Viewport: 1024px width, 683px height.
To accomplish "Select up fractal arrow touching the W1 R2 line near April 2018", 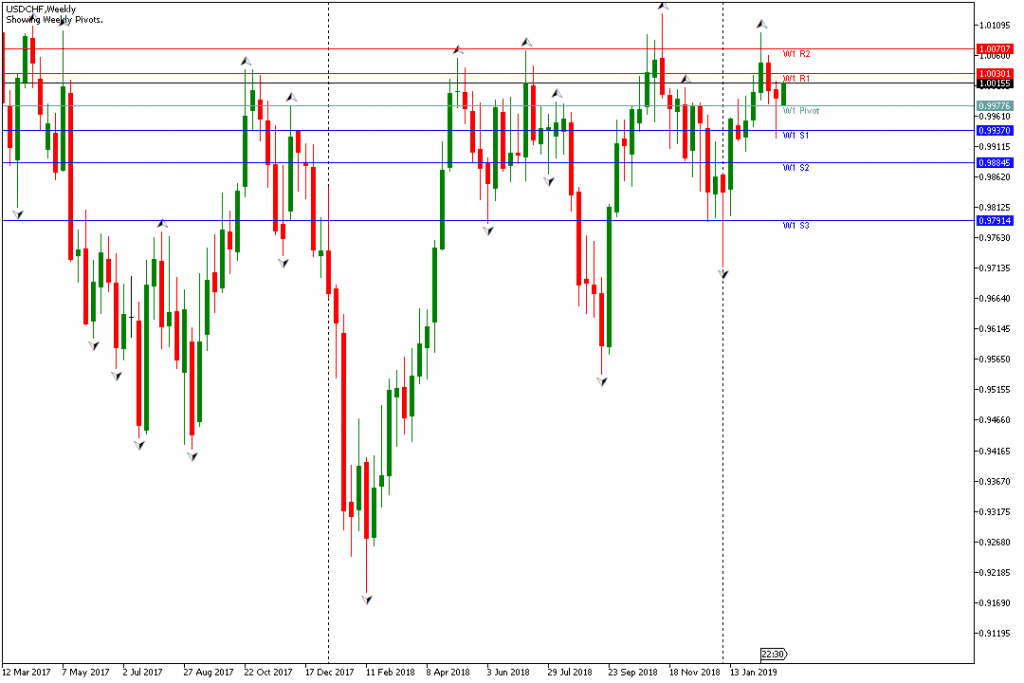I will pos(458,48).
